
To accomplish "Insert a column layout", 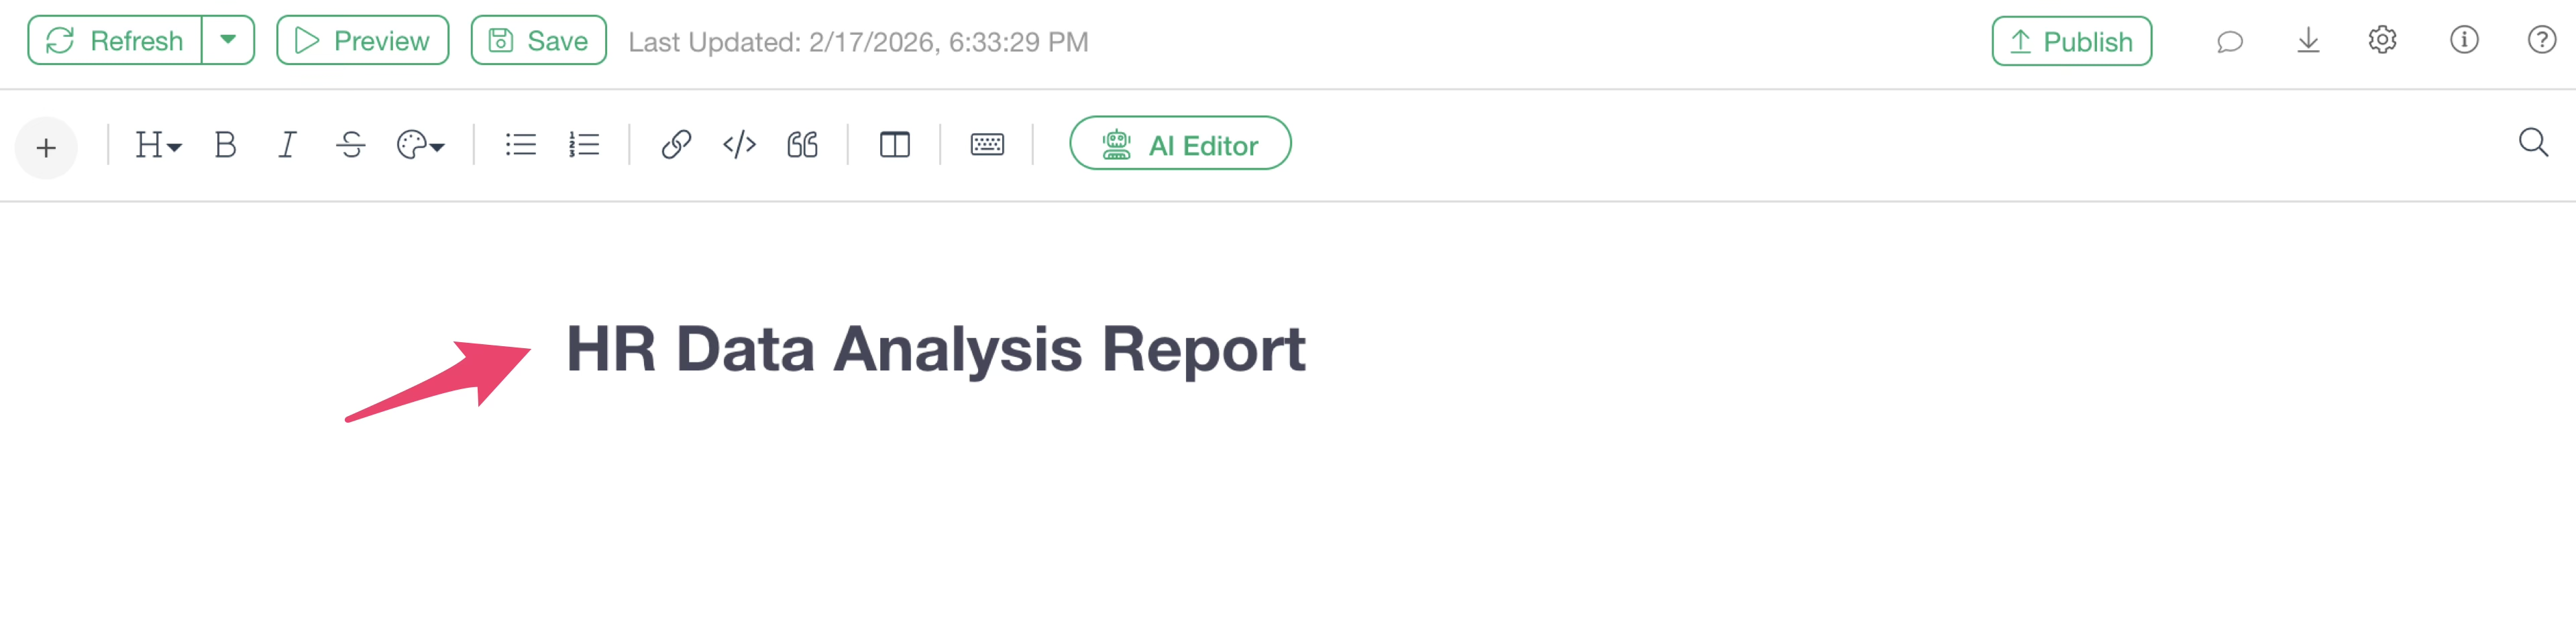I will point(894,145).
